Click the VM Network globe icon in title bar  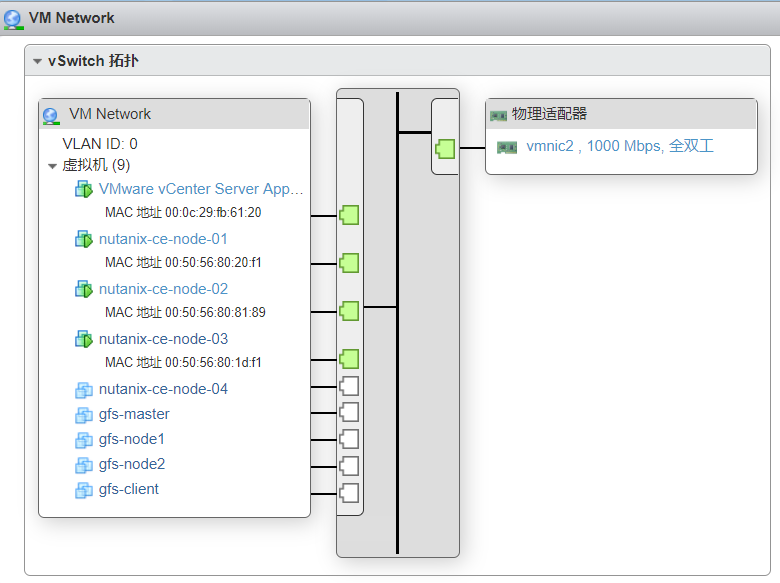coord(13,19)
